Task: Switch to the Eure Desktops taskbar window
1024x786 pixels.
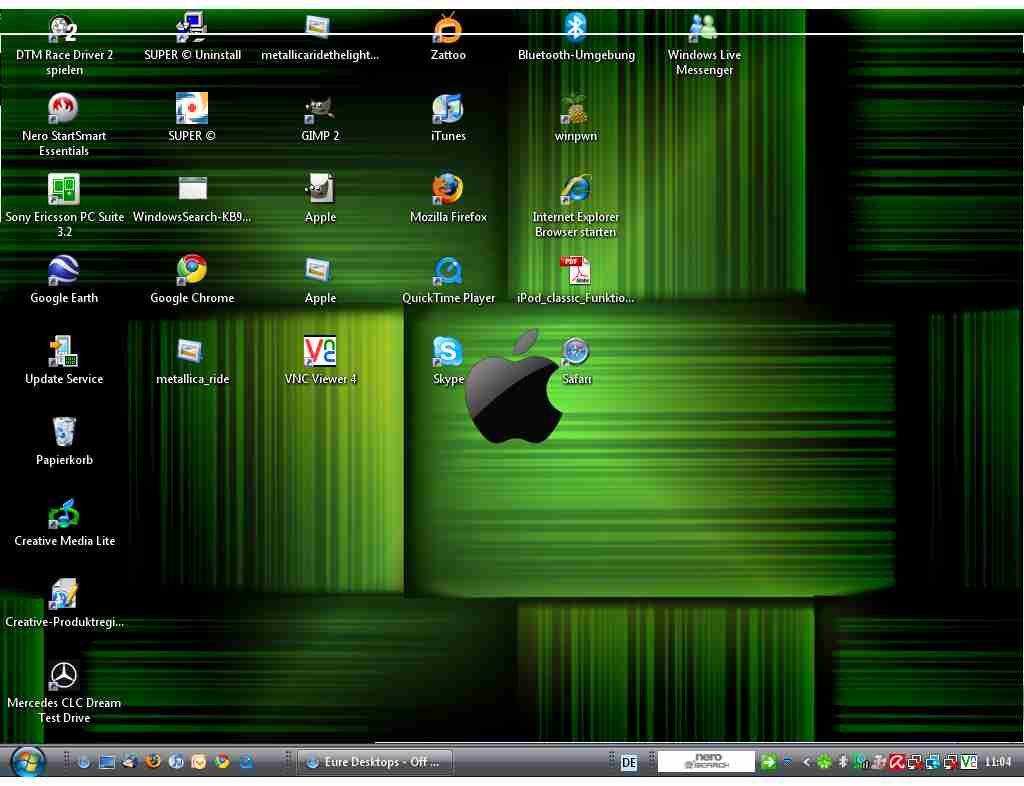Action: (375, 762)
